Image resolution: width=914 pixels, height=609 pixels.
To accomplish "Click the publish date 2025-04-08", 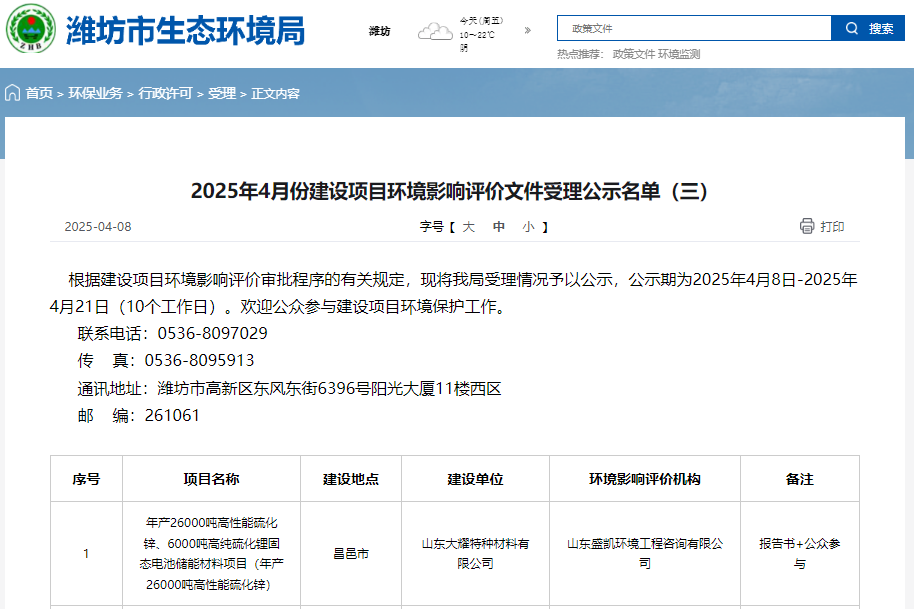I will (x=97, y=227).
